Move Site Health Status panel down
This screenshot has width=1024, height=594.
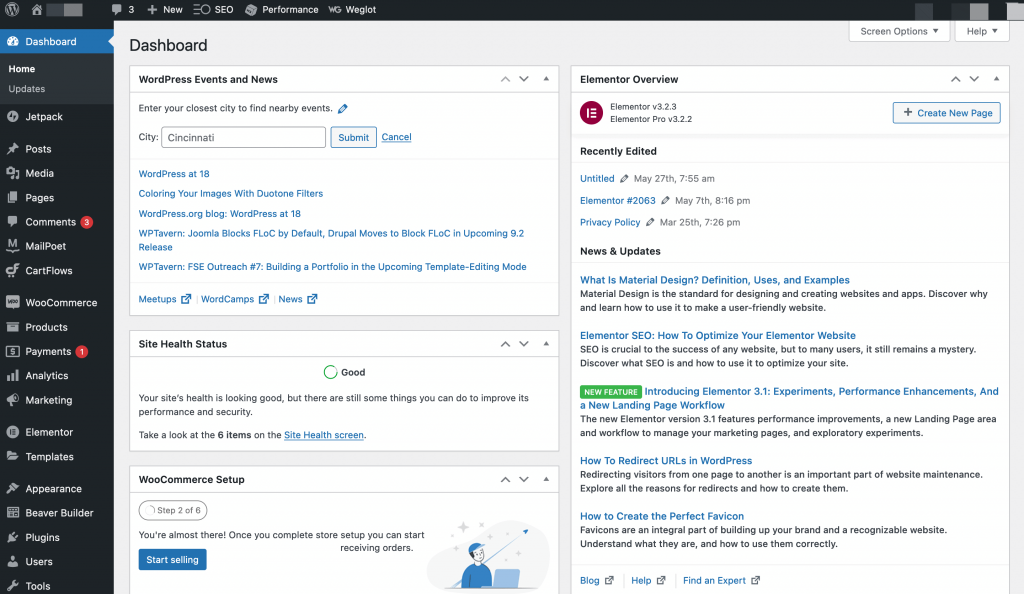click(524, 343)
